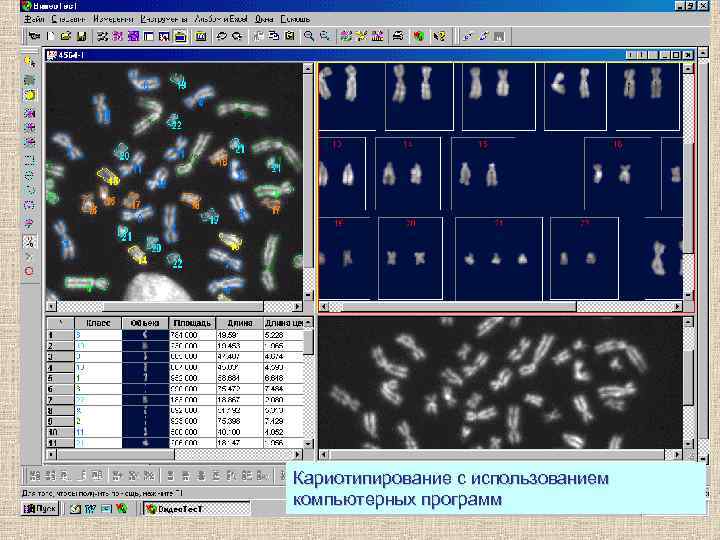The height and width of the screenshot is (540, 720).
Task: Select row 5 header in measurements table
Action: [60, 378]
